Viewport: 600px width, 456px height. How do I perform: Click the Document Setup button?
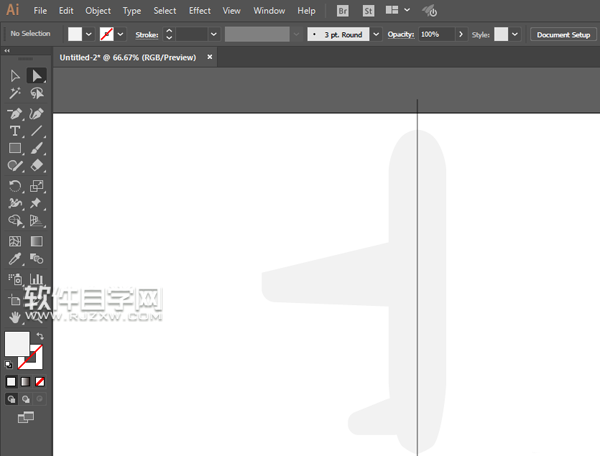(563, 34)
